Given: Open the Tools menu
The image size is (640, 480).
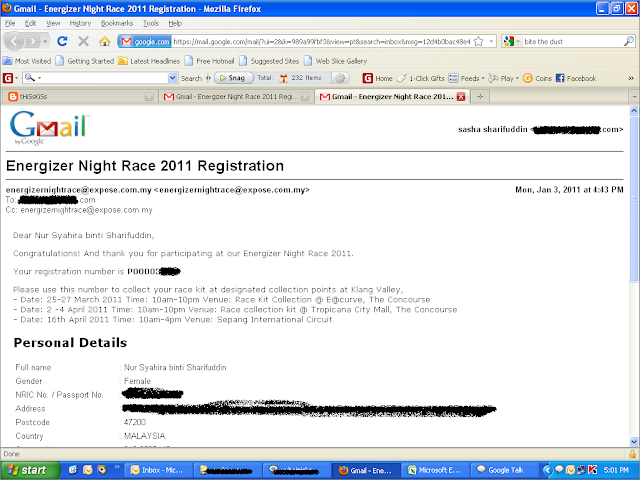Looking at the screenshot, I should point(151,23).
